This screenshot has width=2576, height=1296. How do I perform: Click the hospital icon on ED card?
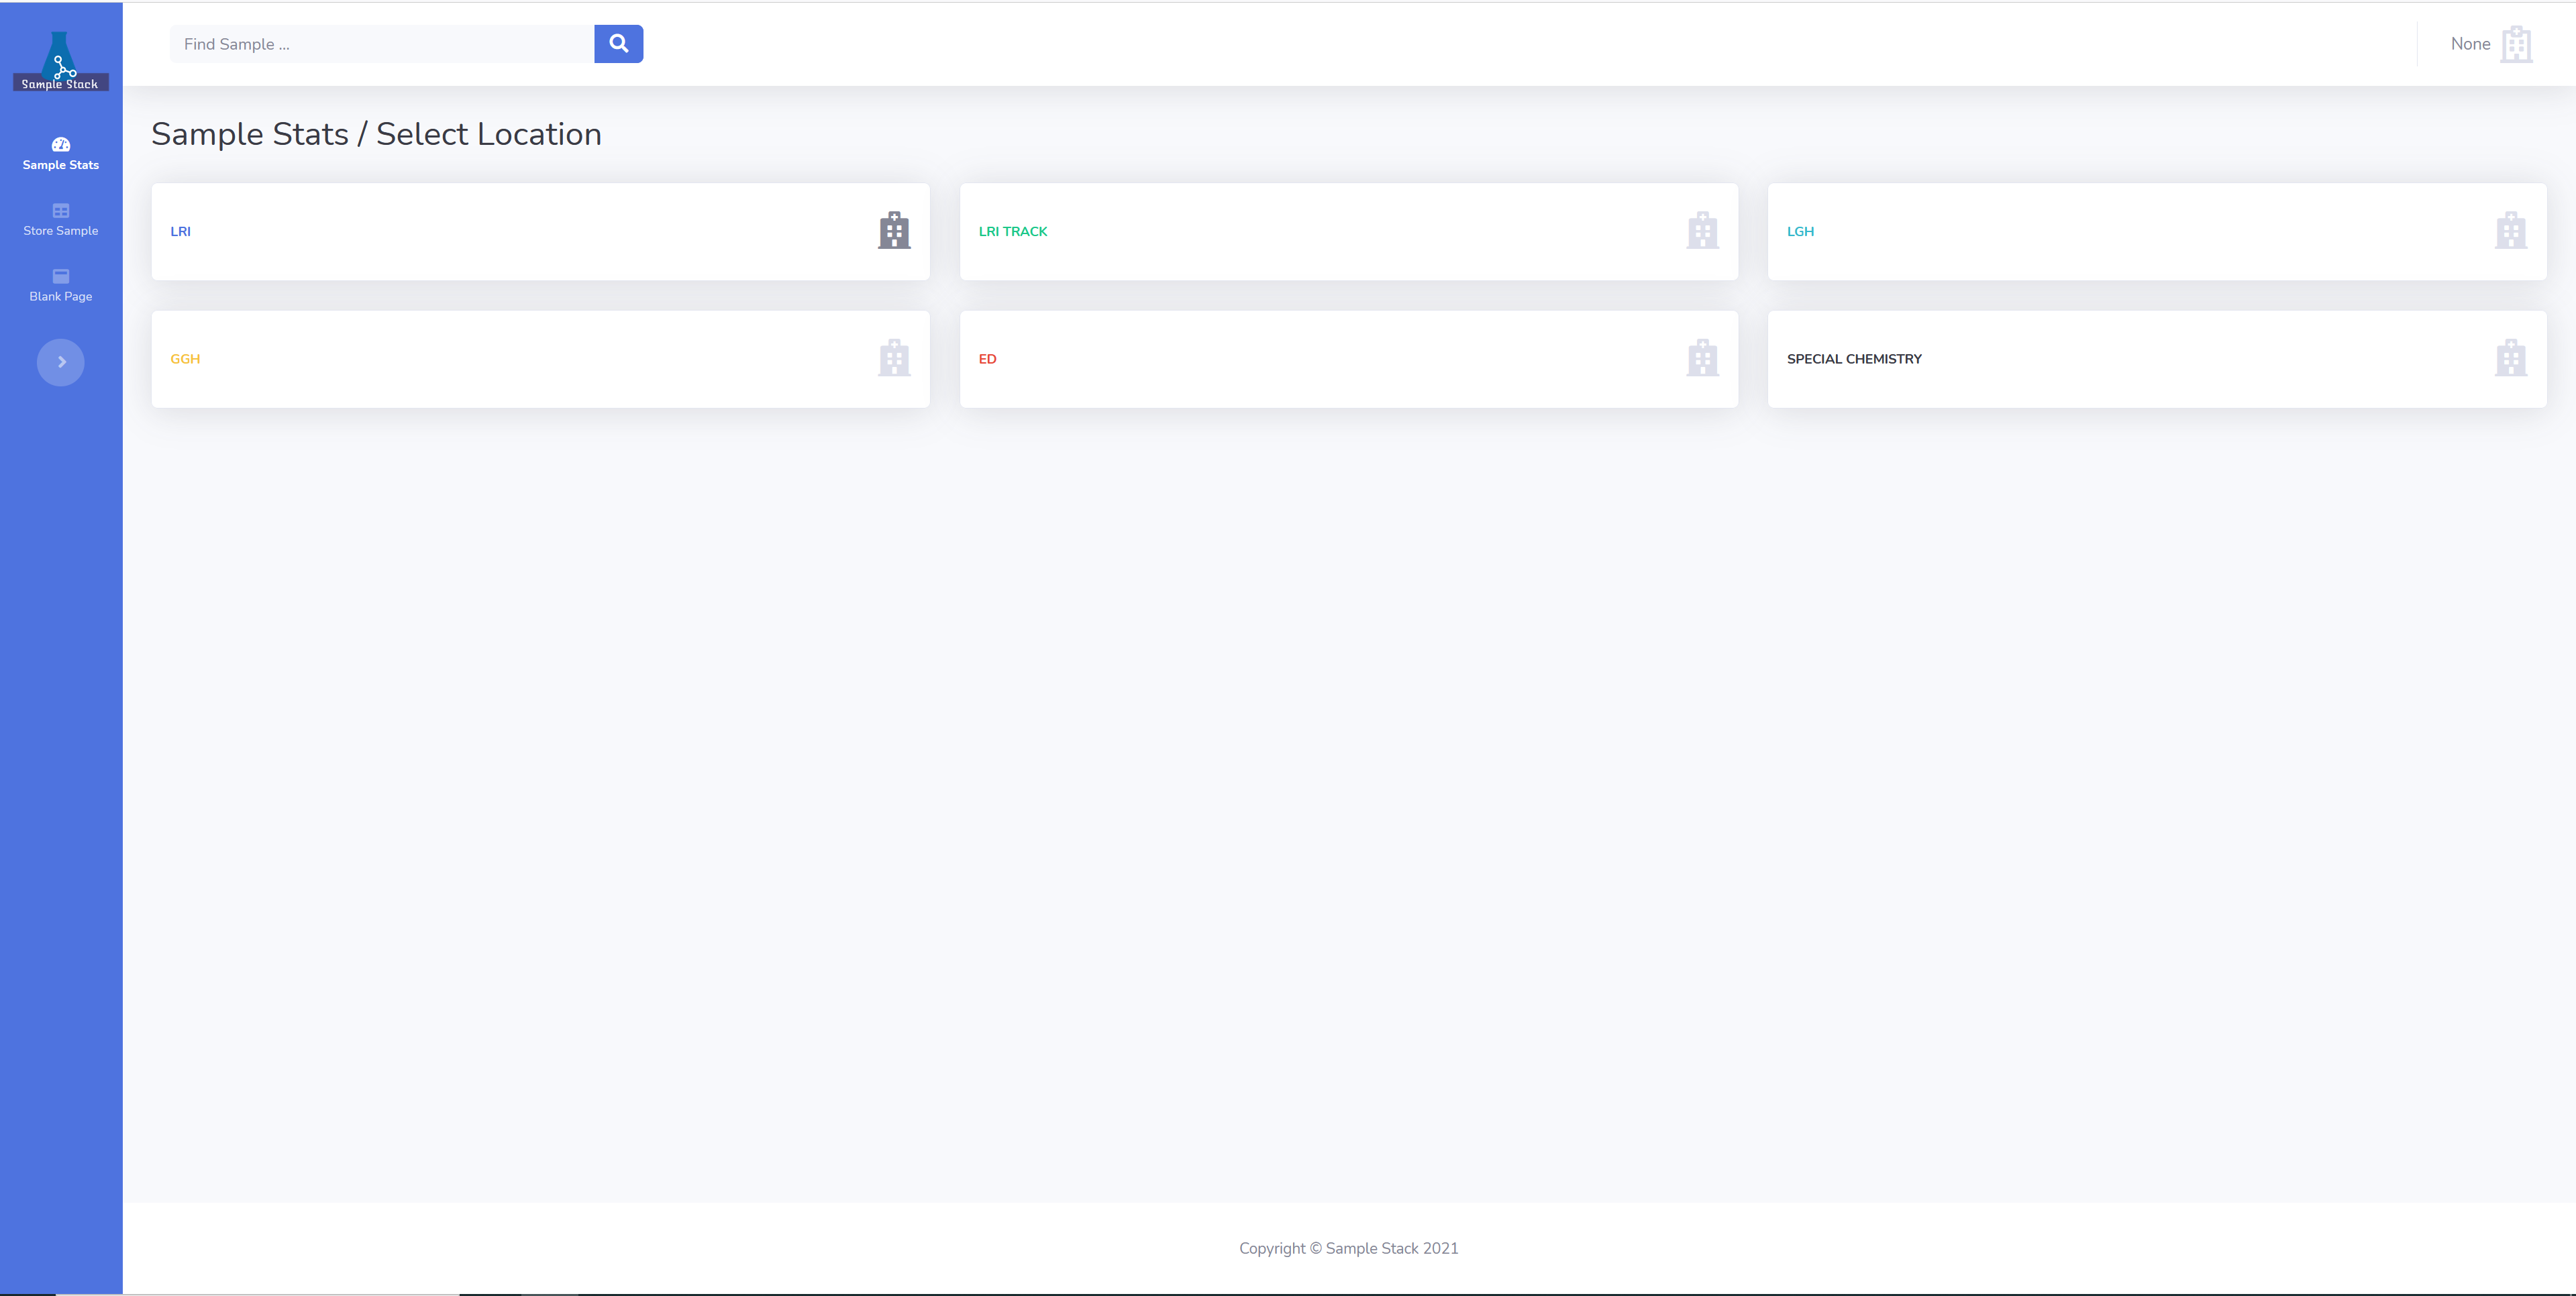pyautogui.click(x=1702, y=359)
